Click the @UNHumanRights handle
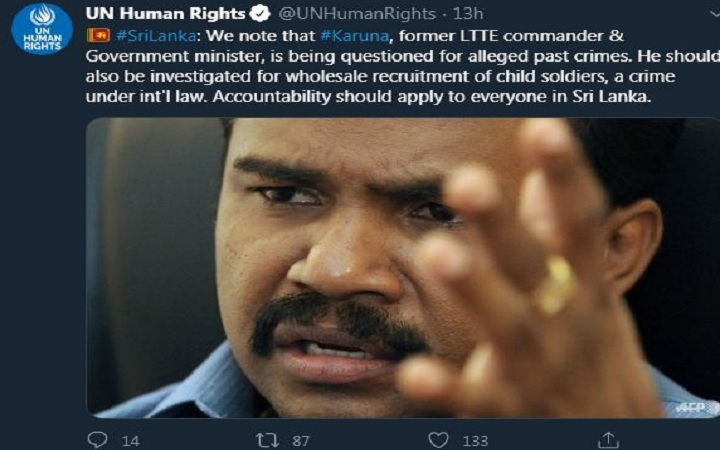 point(357,14)
